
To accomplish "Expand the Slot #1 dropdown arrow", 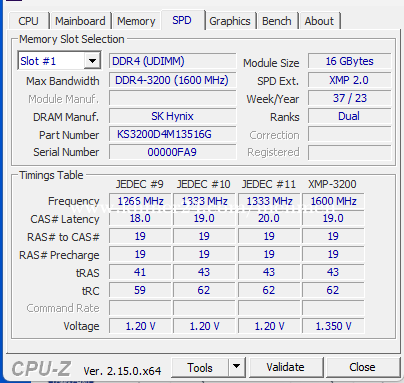I will [x=92, y=61].
